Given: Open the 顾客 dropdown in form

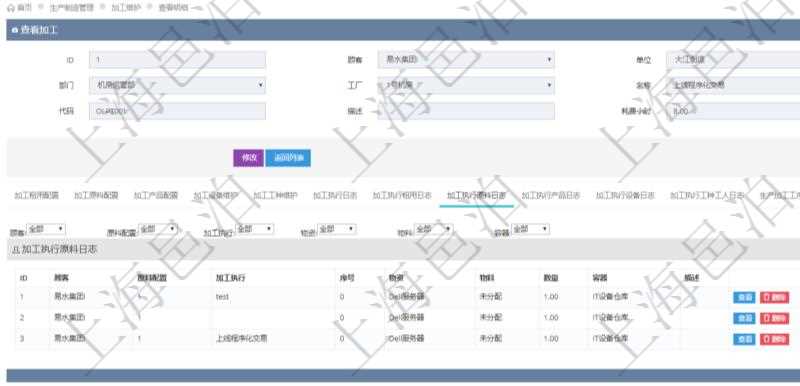Looking at the screenshot, I should [466, 60].
